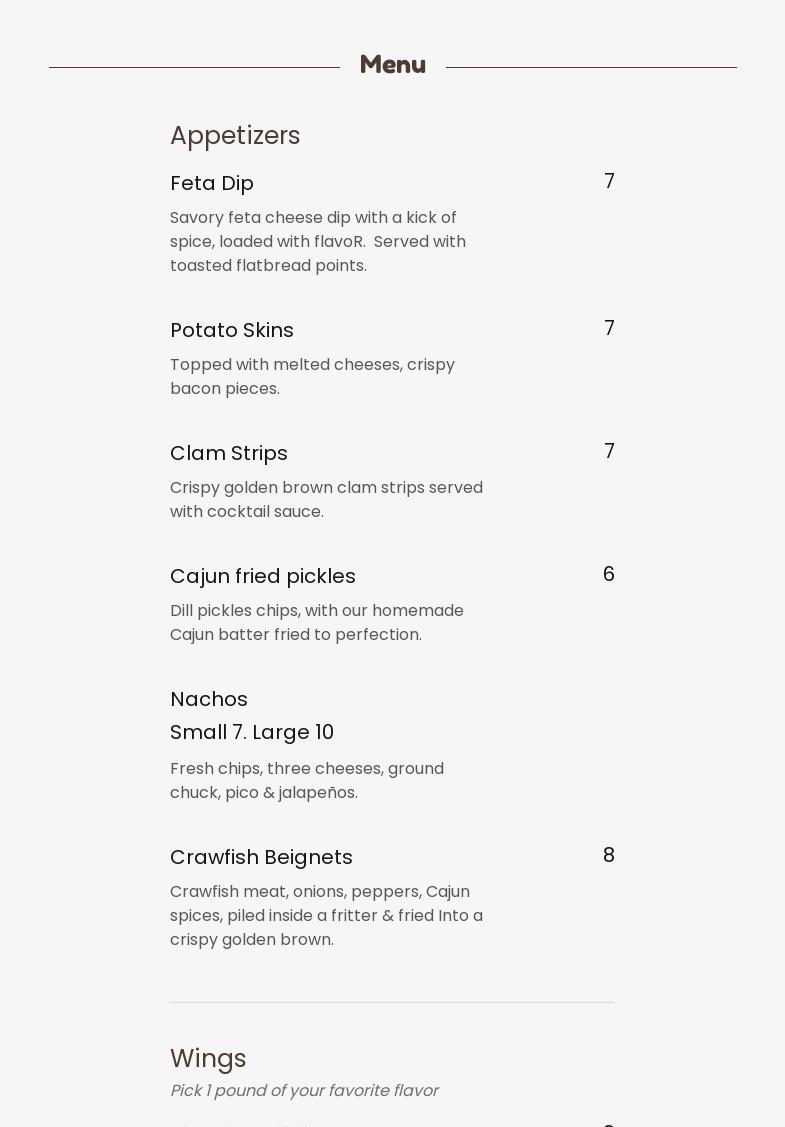Click the Nachos description about fresh chips

[307, 781]
